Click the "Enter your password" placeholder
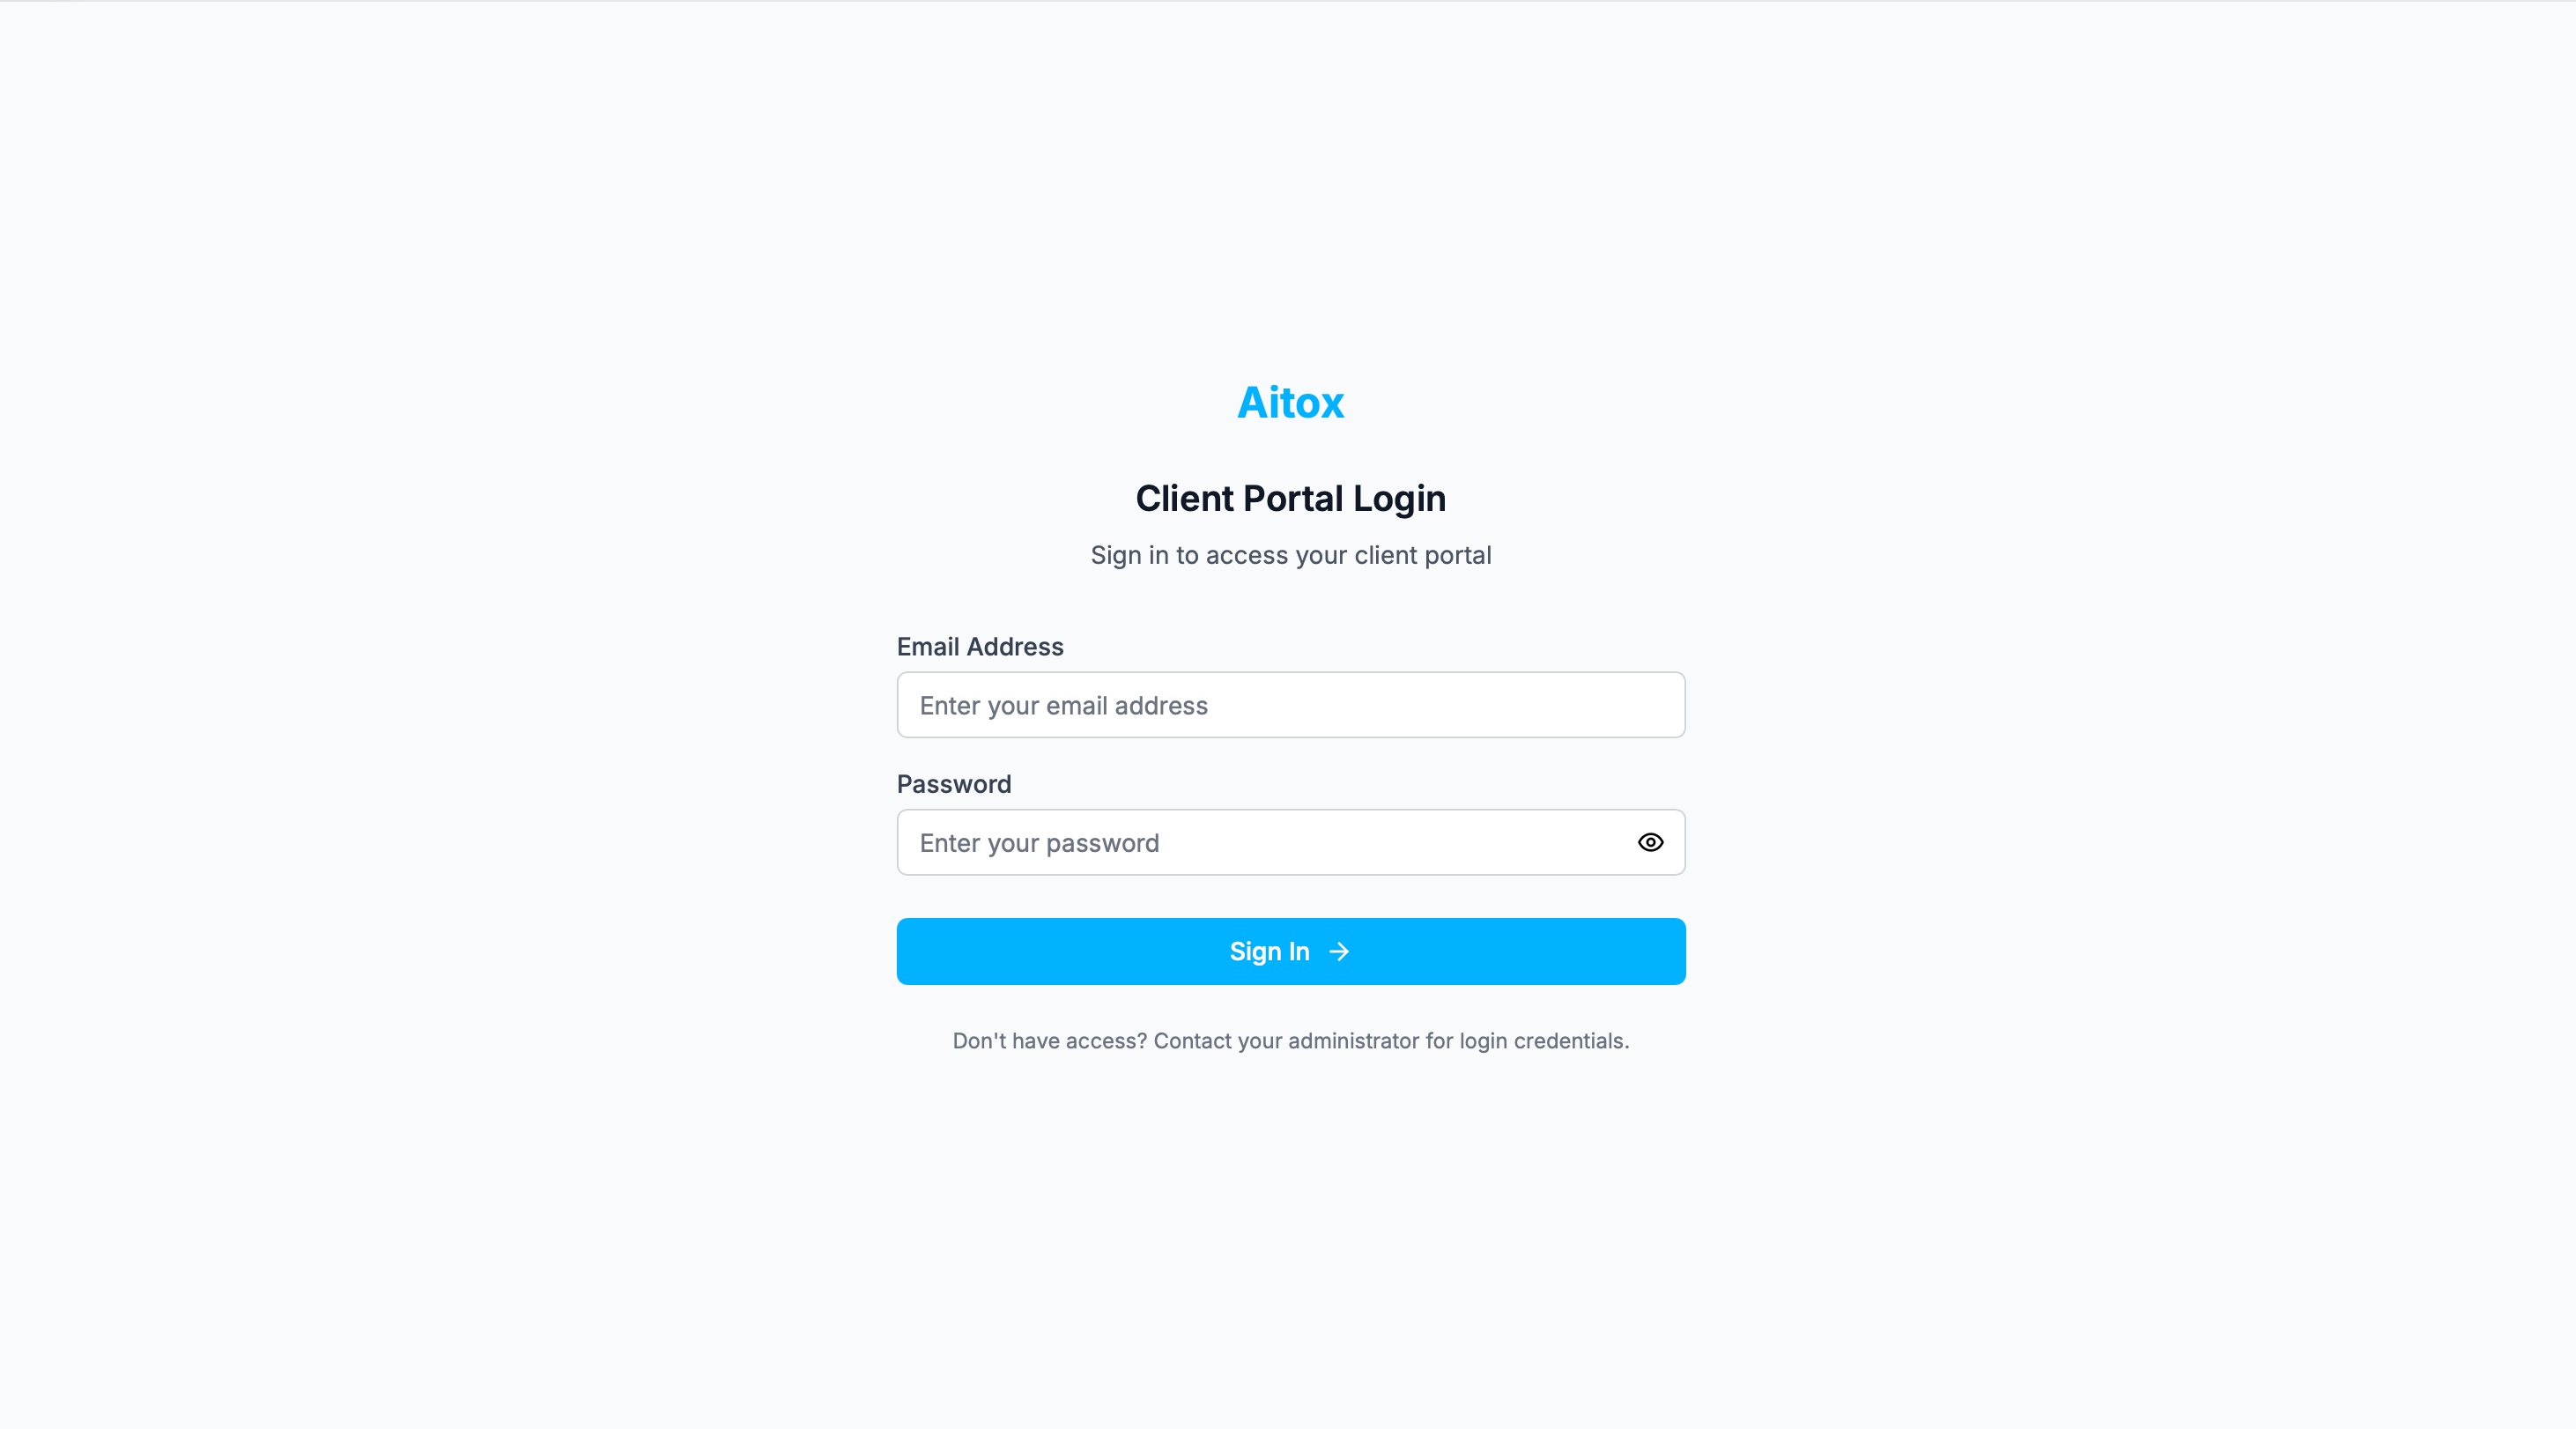Screen dimensions: 2576x1429 (1039, 843)
